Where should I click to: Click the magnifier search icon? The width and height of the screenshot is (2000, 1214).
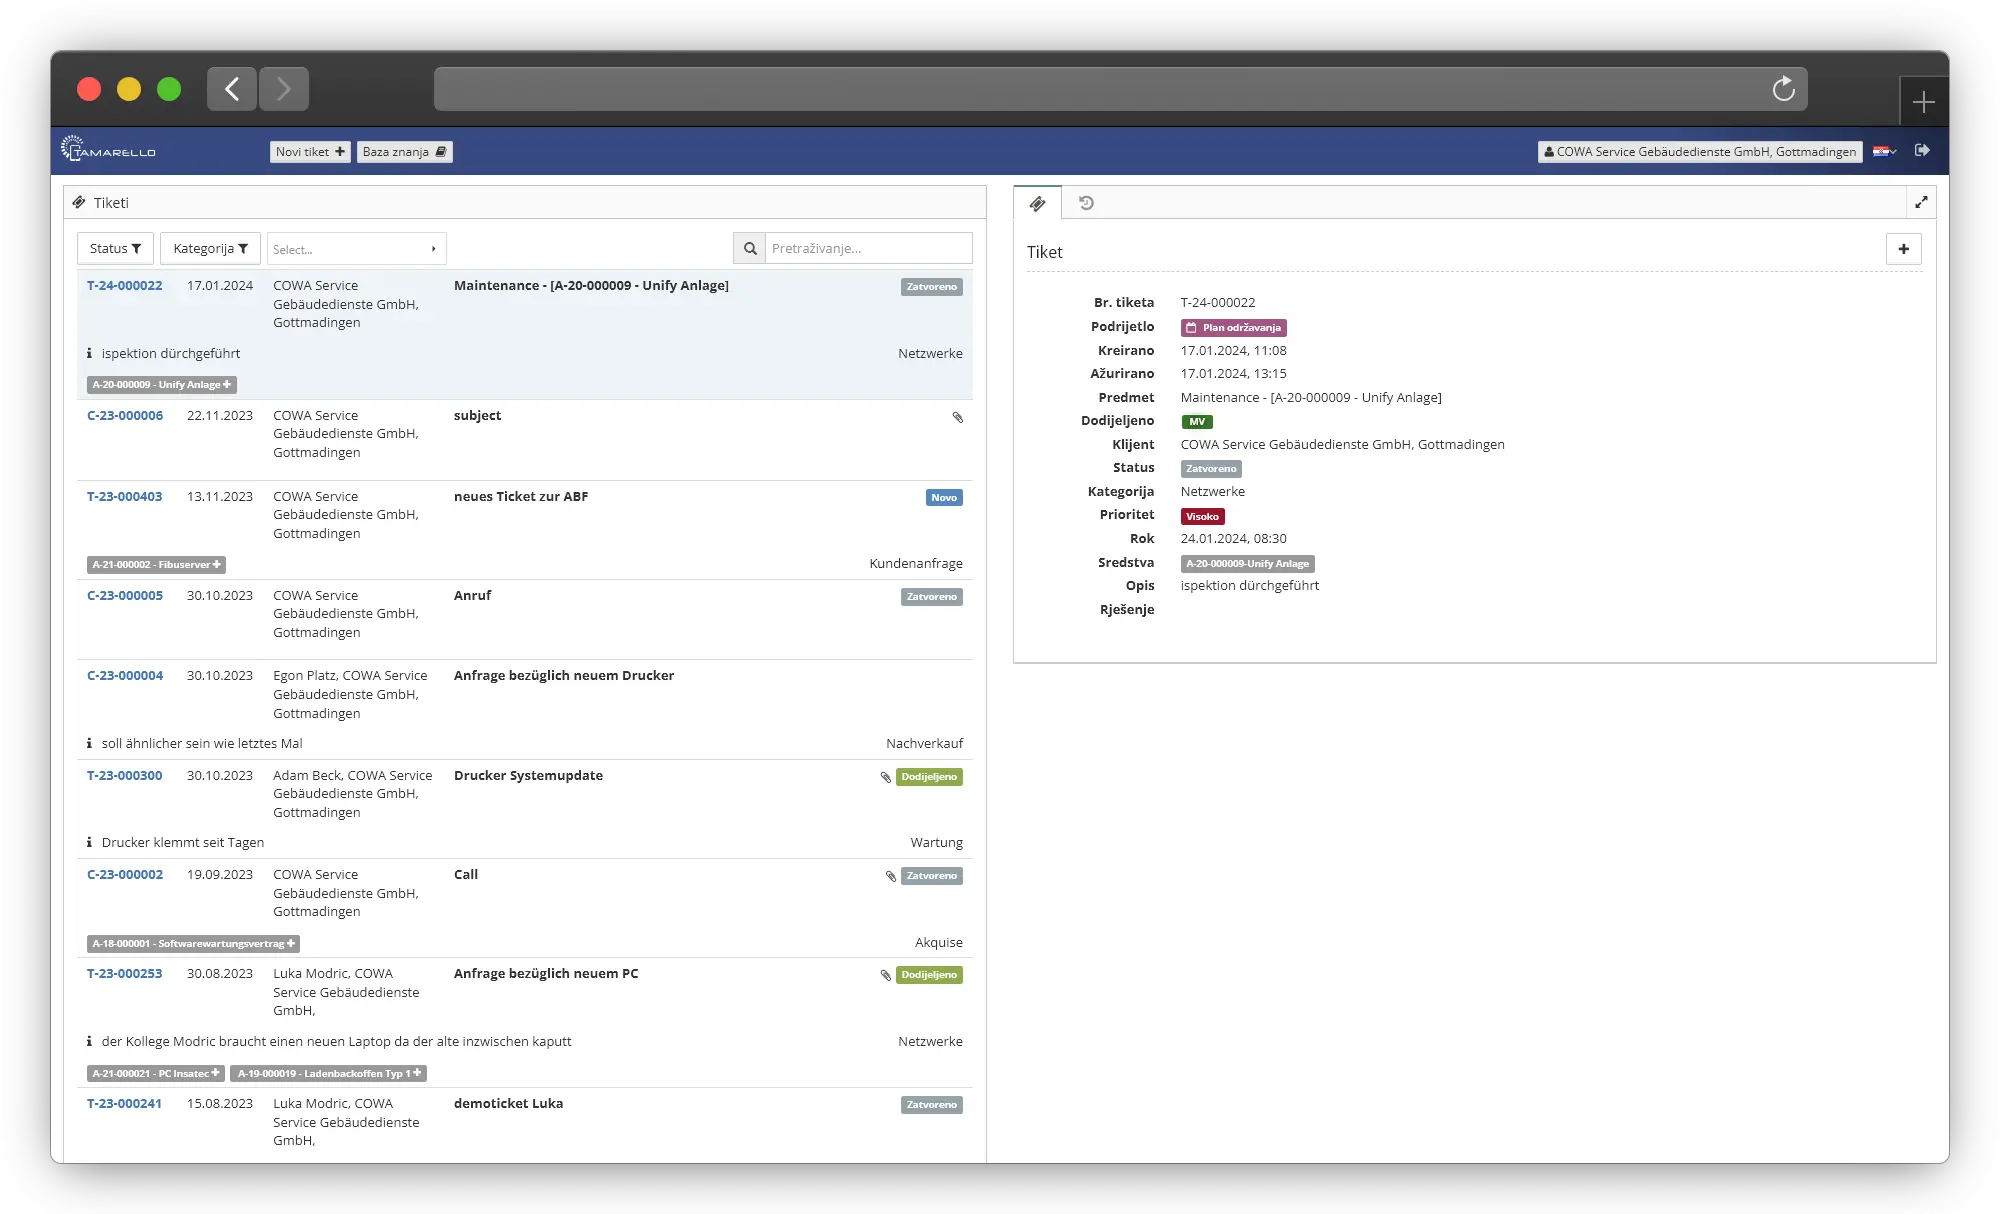click(x=749, y=247)
